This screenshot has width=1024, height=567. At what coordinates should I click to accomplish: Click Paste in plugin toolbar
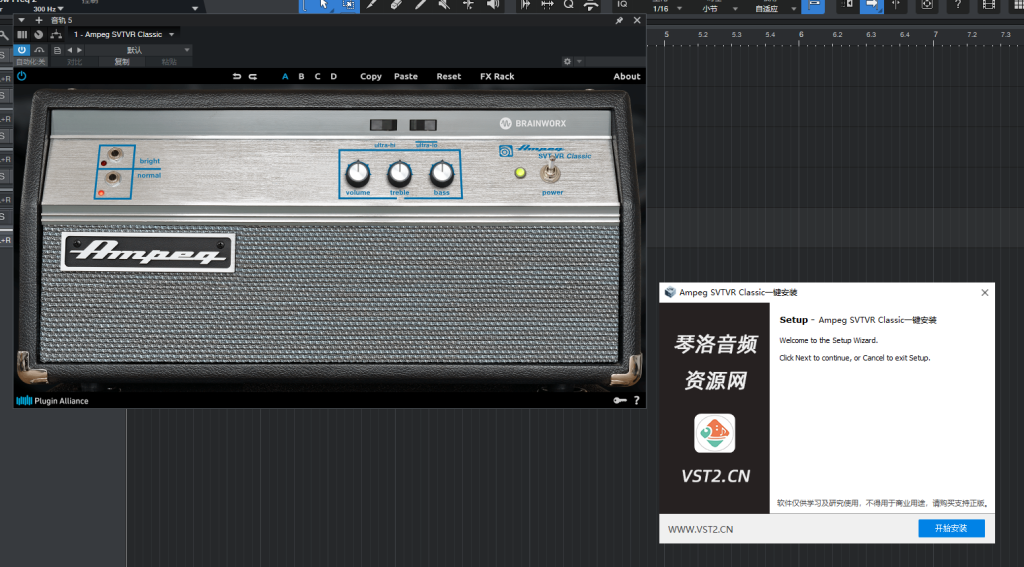click(406, 76)
